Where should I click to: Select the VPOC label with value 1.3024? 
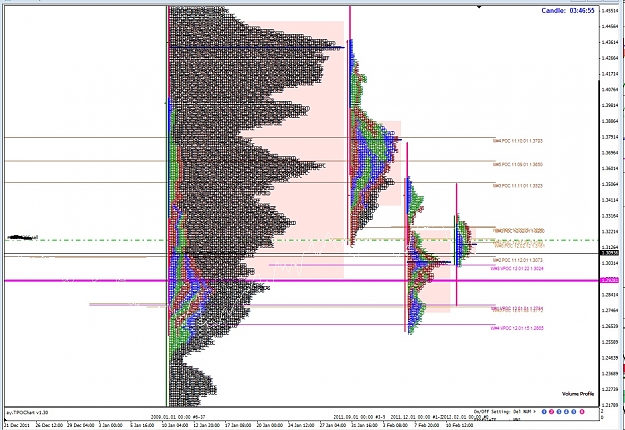click(x=517, y=269)
